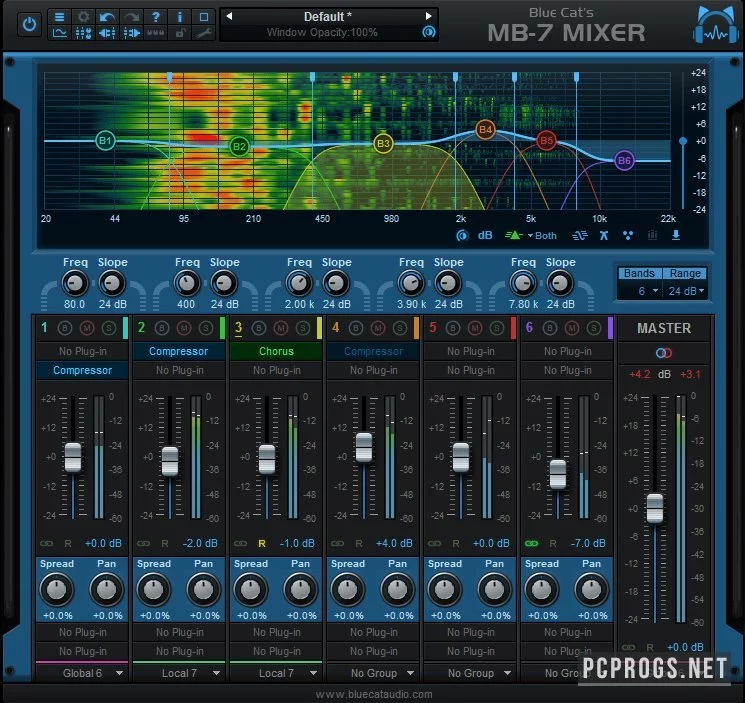Open band 3 Local 7 group dropdown
Viewport: 745px width, 703px height.
[276, 673]
